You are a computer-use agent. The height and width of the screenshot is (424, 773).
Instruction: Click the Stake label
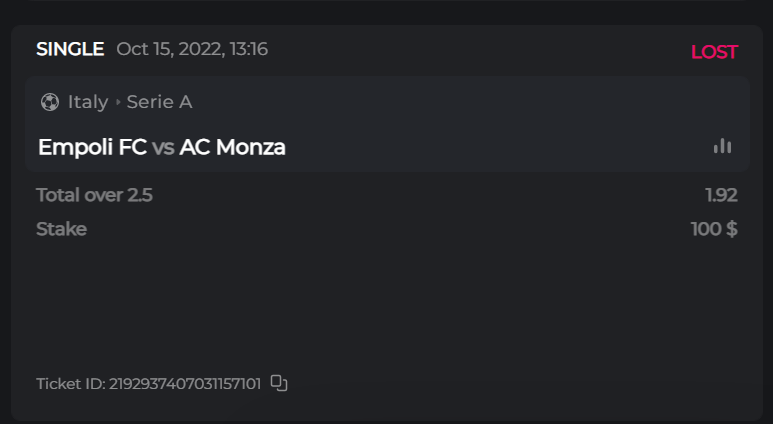(61, 229)
